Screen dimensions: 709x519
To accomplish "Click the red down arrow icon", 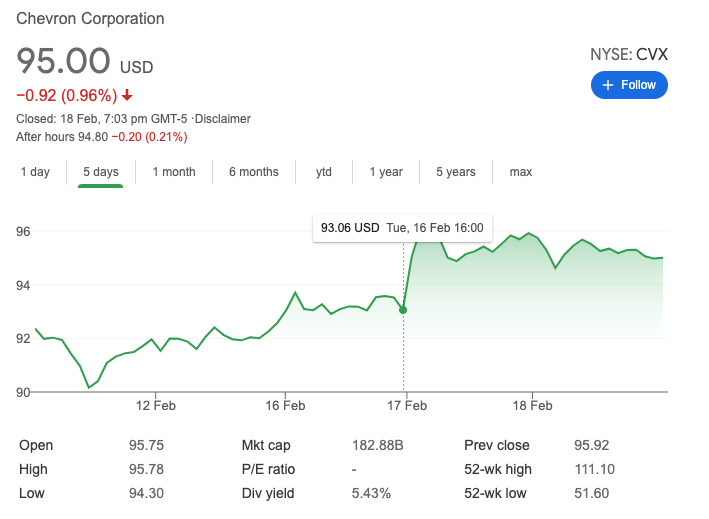I will click(127, 96).
